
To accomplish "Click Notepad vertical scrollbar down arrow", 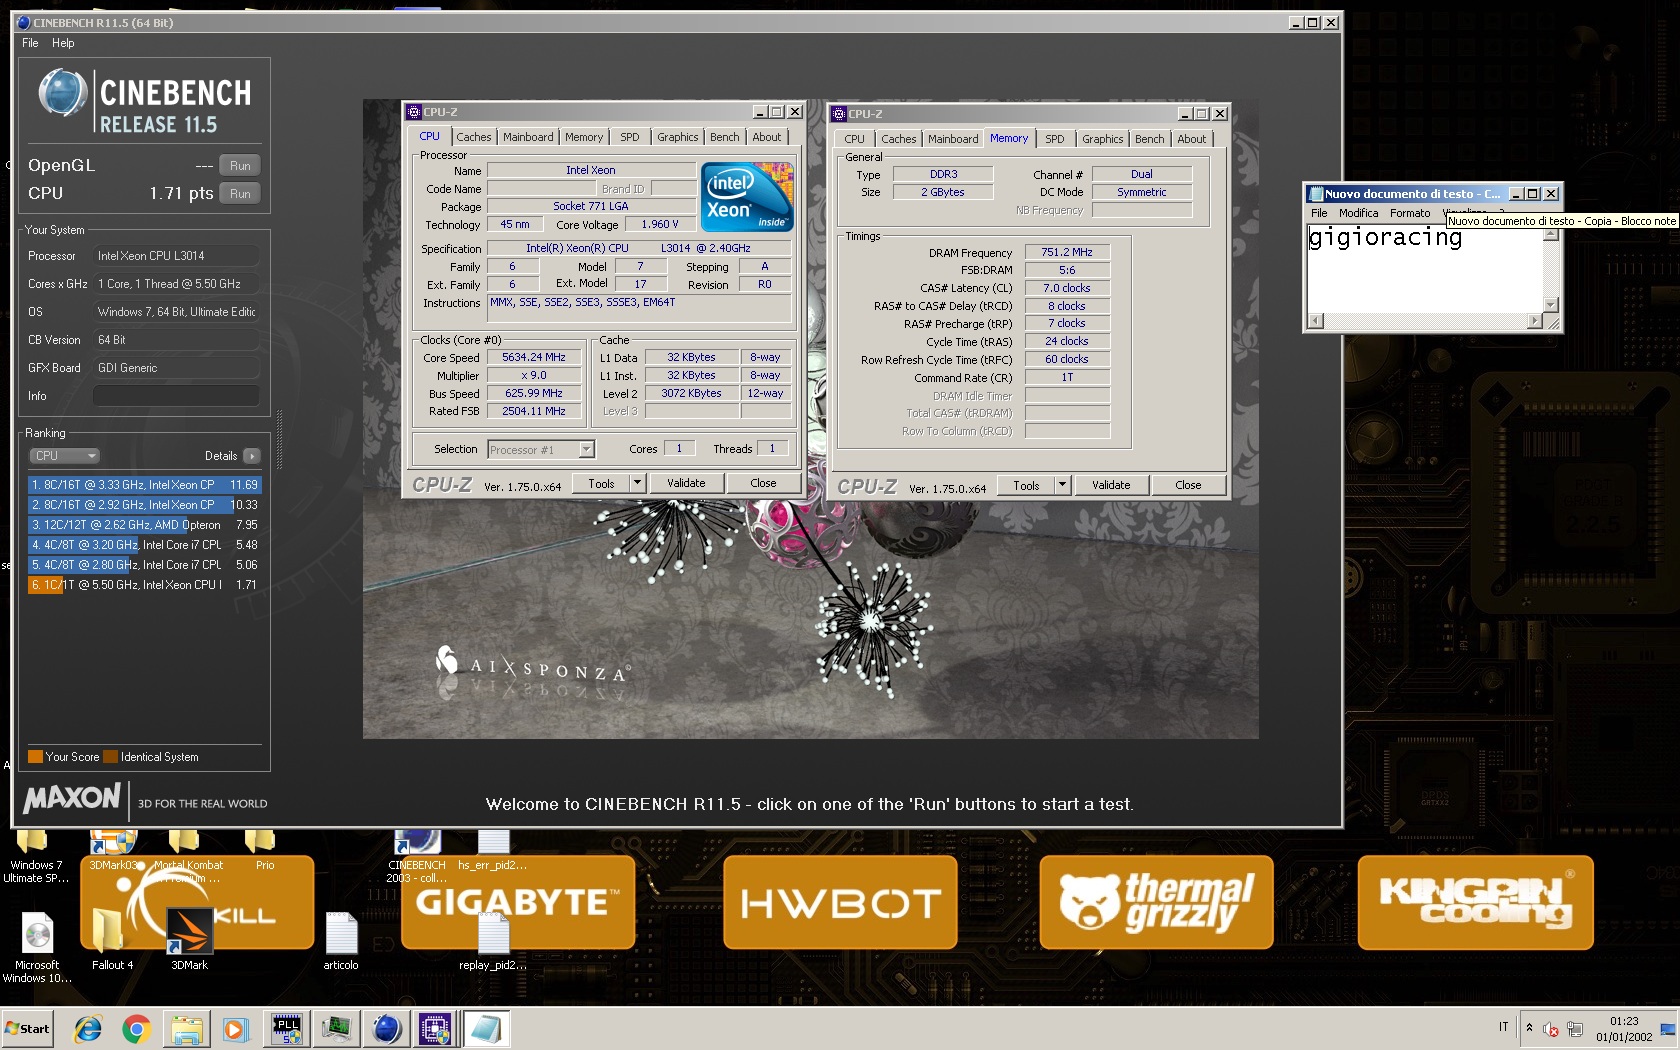I will pyautogui.click(x=1551, y=305).
